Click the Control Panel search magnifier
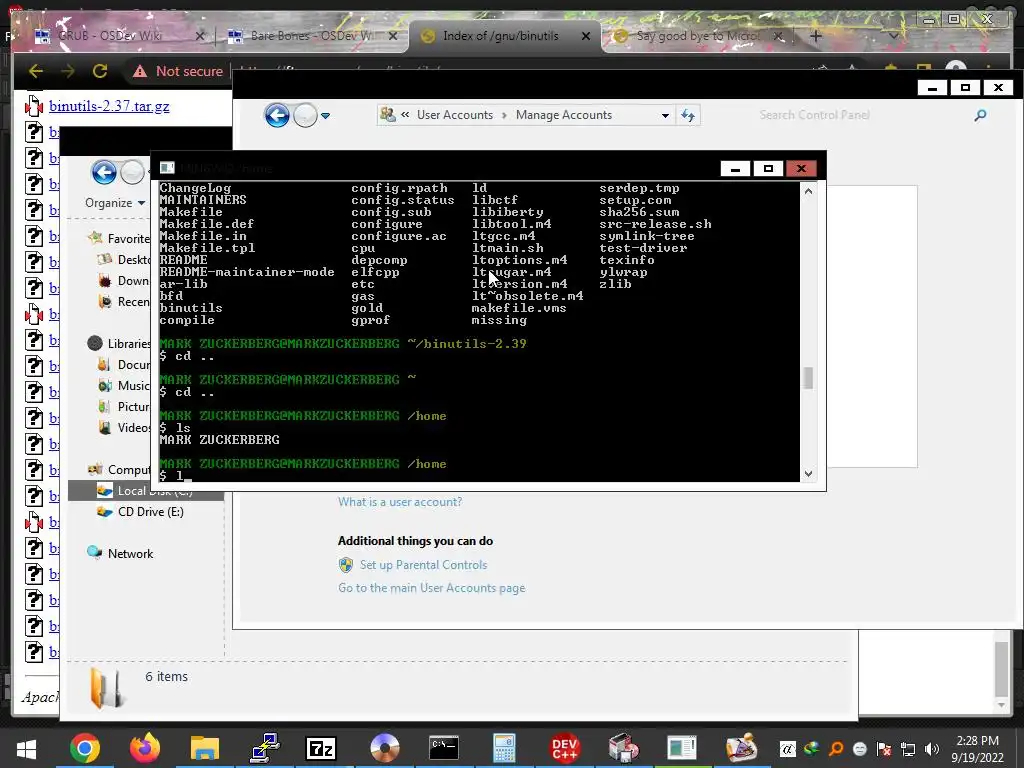This screenshot has height=768, width=1024. tap(980, 116)
